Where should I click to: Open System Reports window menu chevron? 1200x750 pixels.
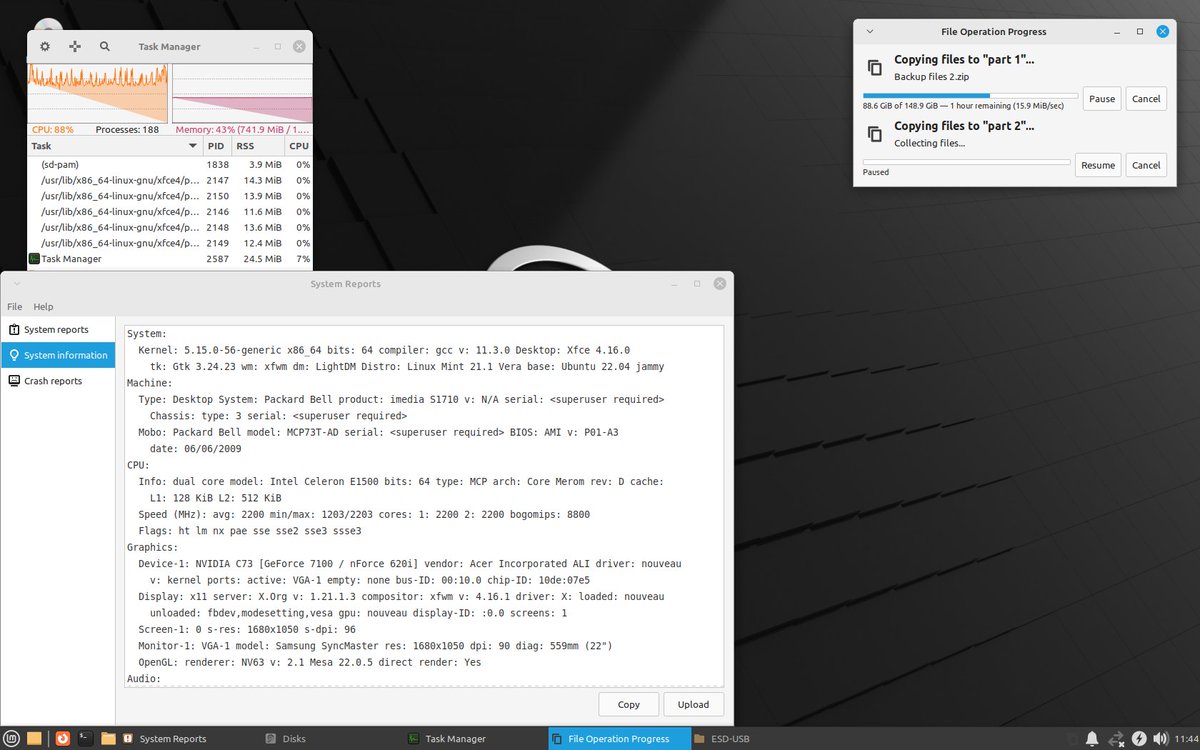(x=17, y=284)
